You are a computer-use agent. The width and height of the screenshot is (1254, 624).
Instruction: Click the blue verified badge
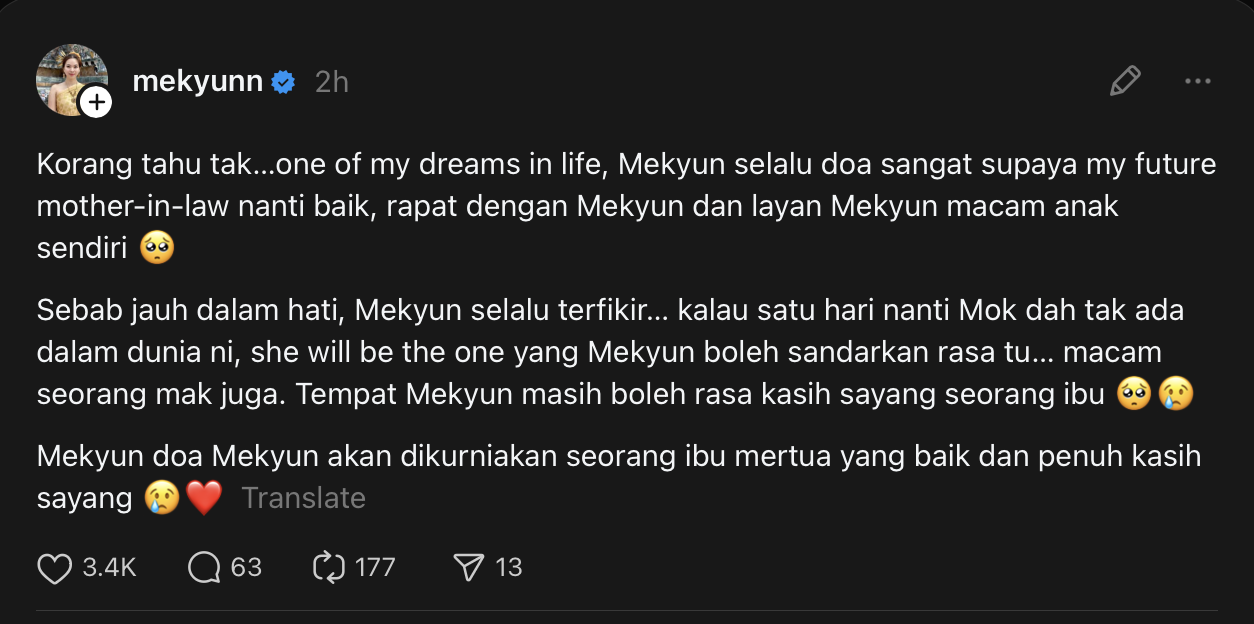[283, 82]
